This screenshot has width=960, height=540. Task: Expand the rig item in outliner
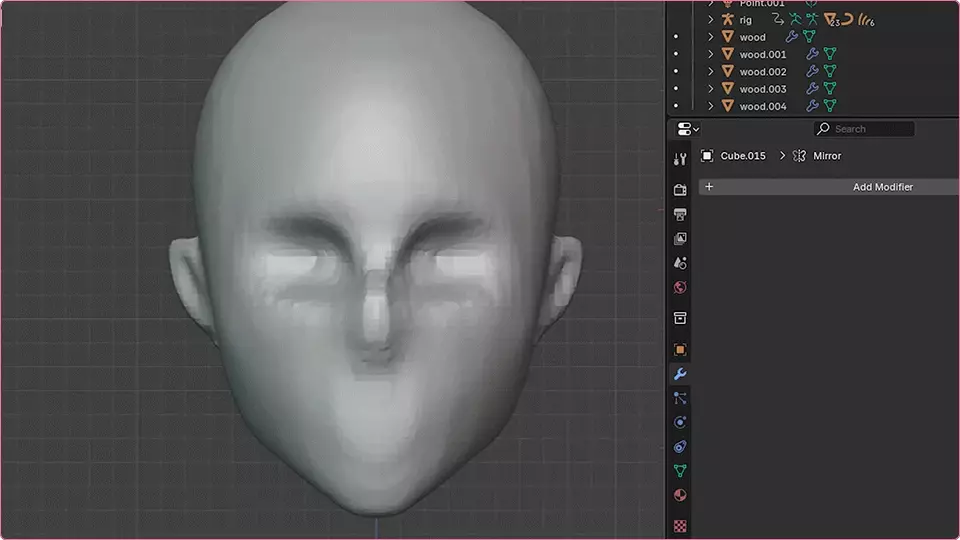(x=711, y=20)
